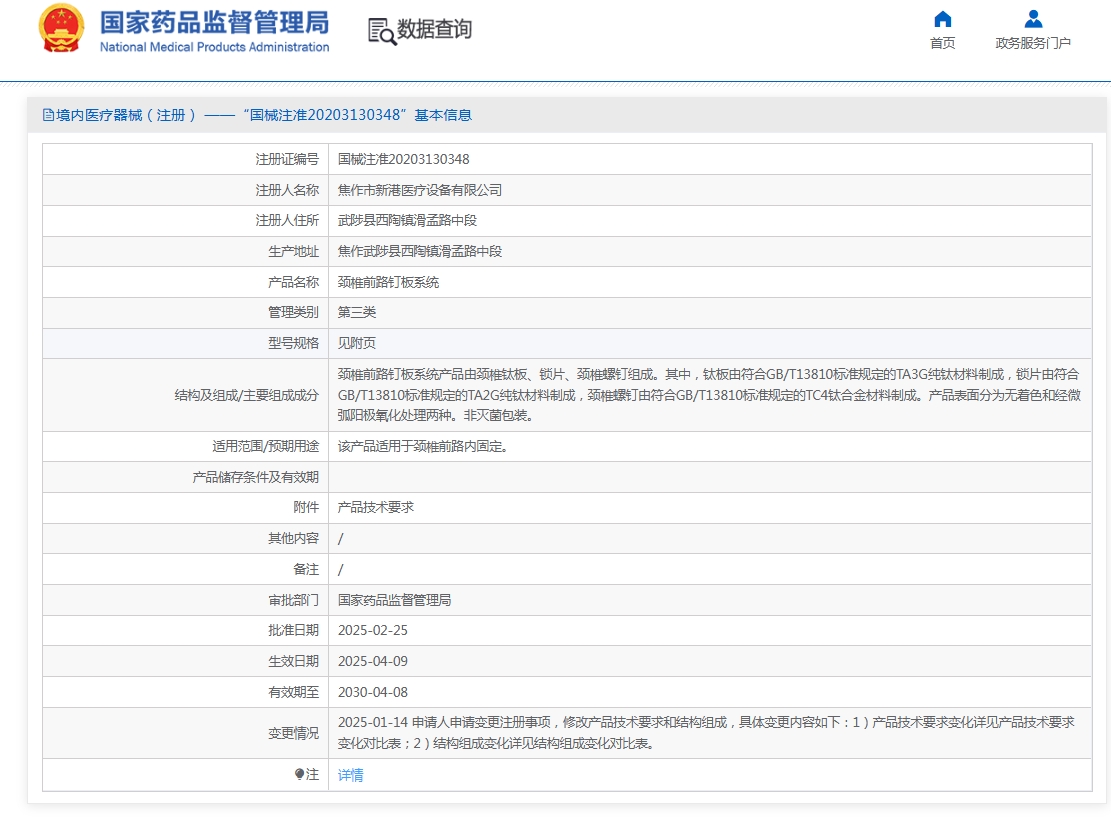The height and width of the screenshot is (819, 1111).
Task: Click the 数据查询 heading
Action: 434,29
